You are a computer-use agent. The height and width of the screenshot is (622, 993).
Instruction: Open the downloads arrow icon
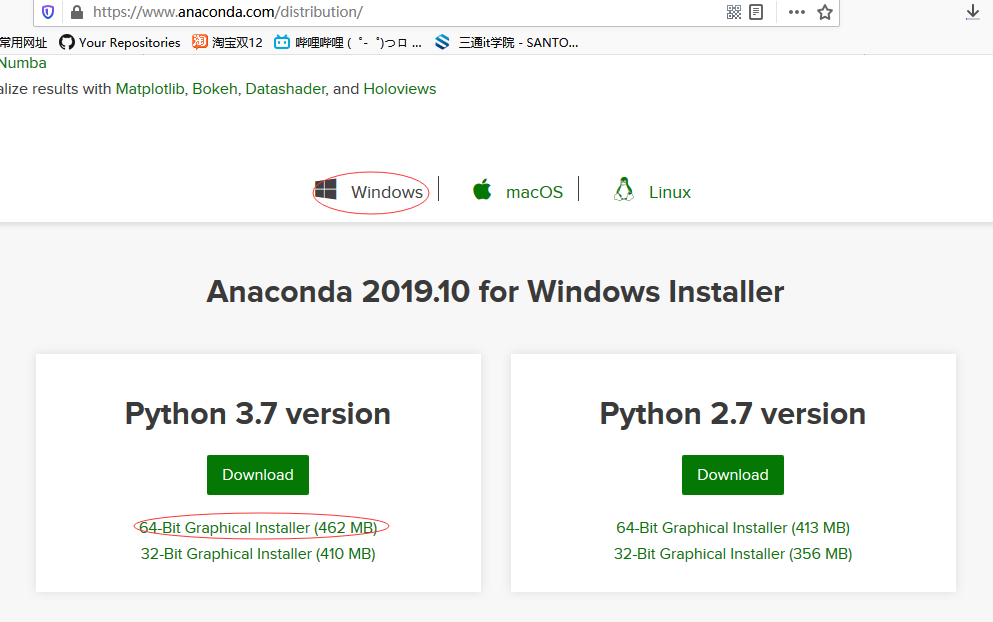pos(973,12)
